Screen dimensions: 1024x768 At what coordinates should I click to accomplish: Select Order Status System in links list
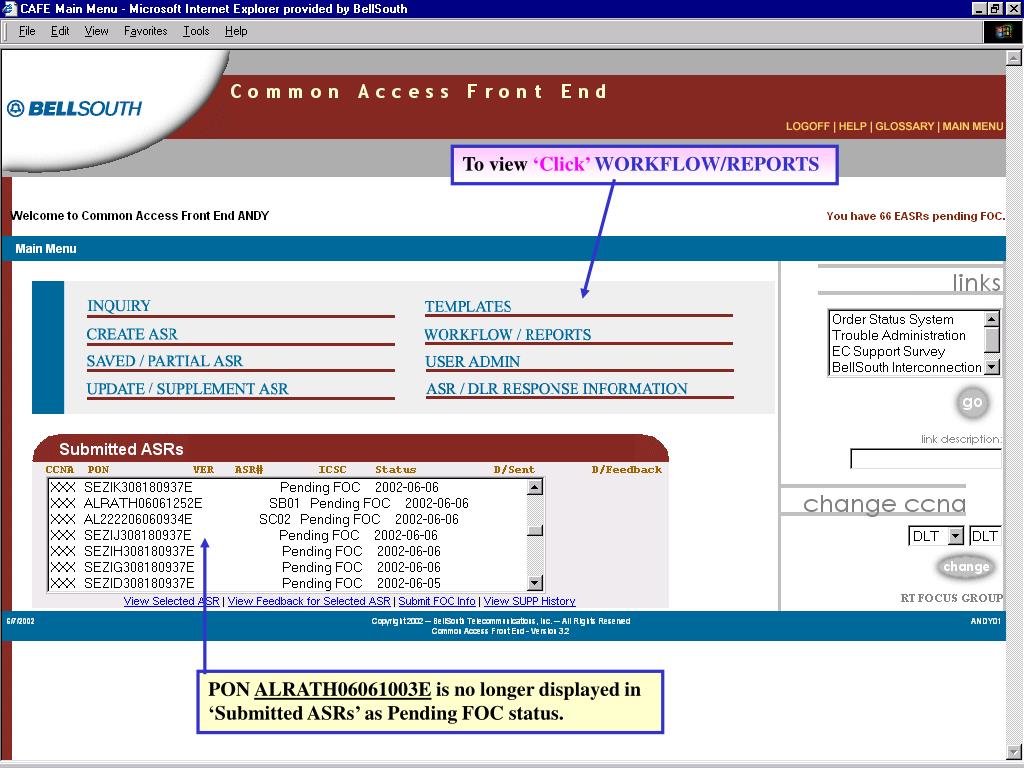(906, 319)
